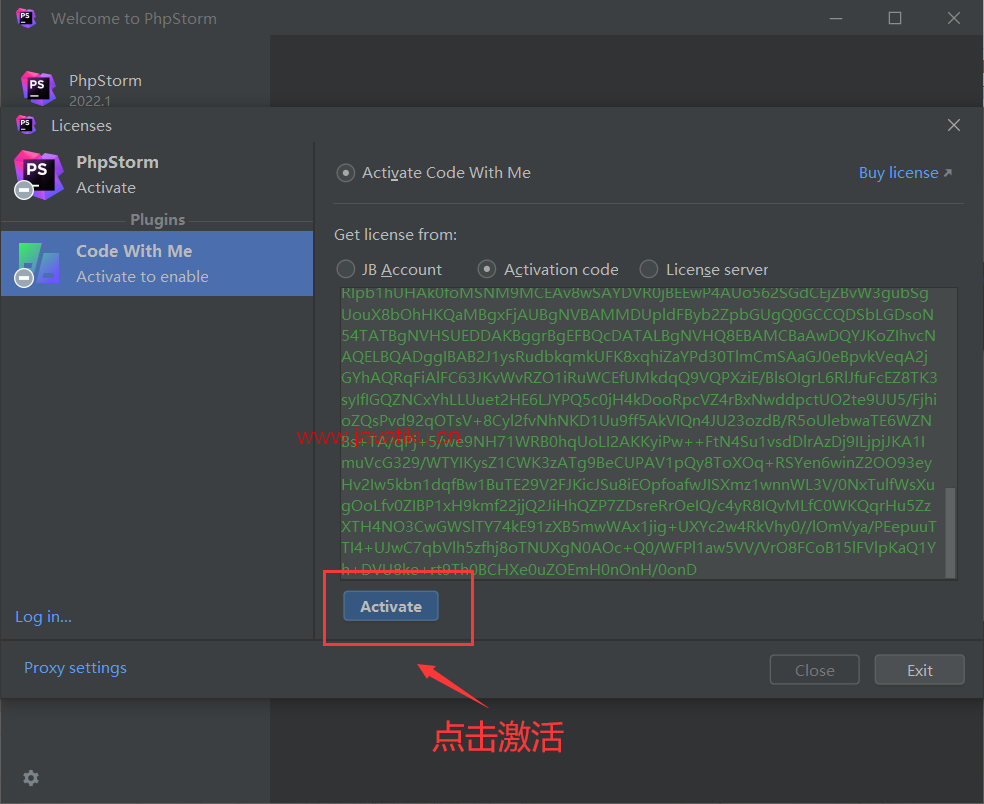Open the Proxy settings link

(76, 668)
